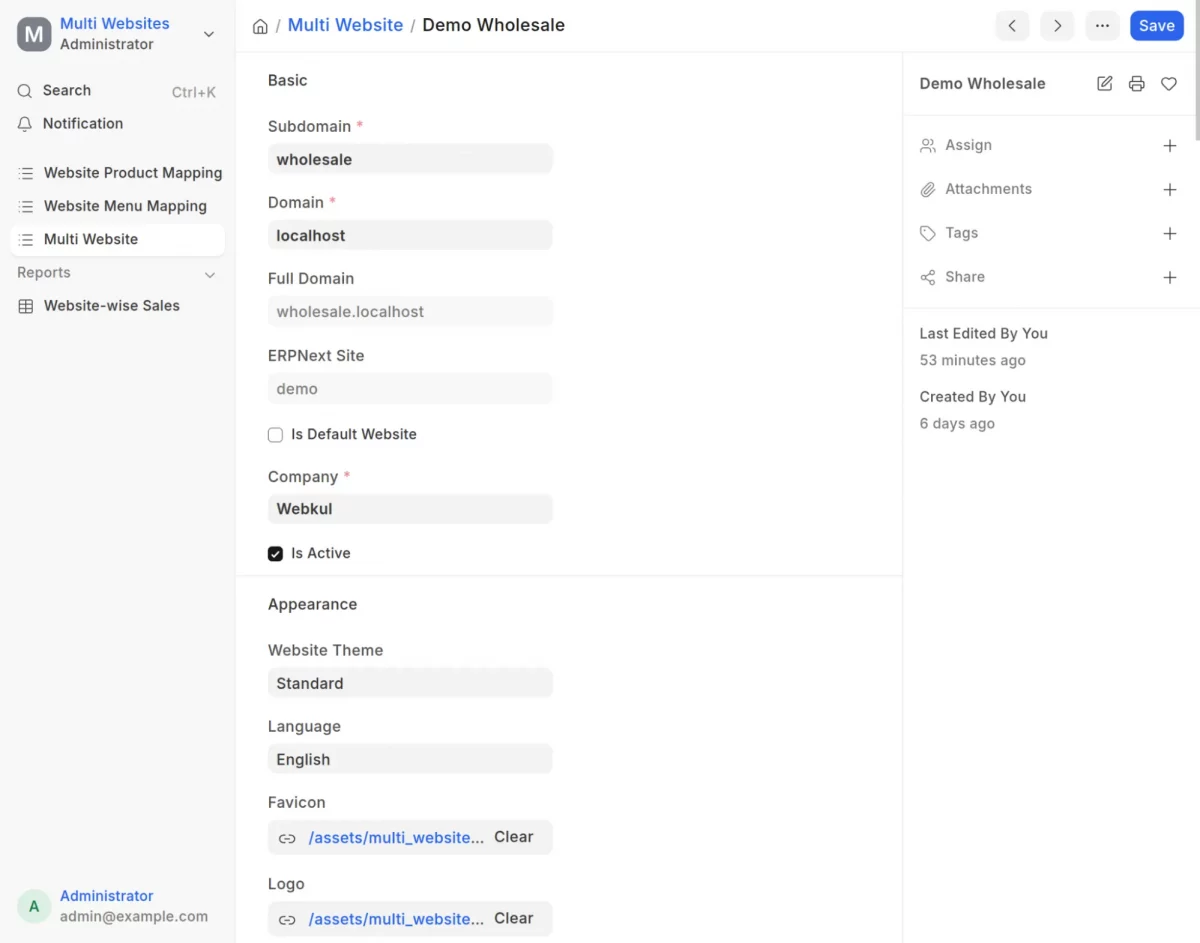Open the Favicon assets file link
The width and height of the screenshot is (1200, 943).
pyautogui.click(x=396, y=838)
